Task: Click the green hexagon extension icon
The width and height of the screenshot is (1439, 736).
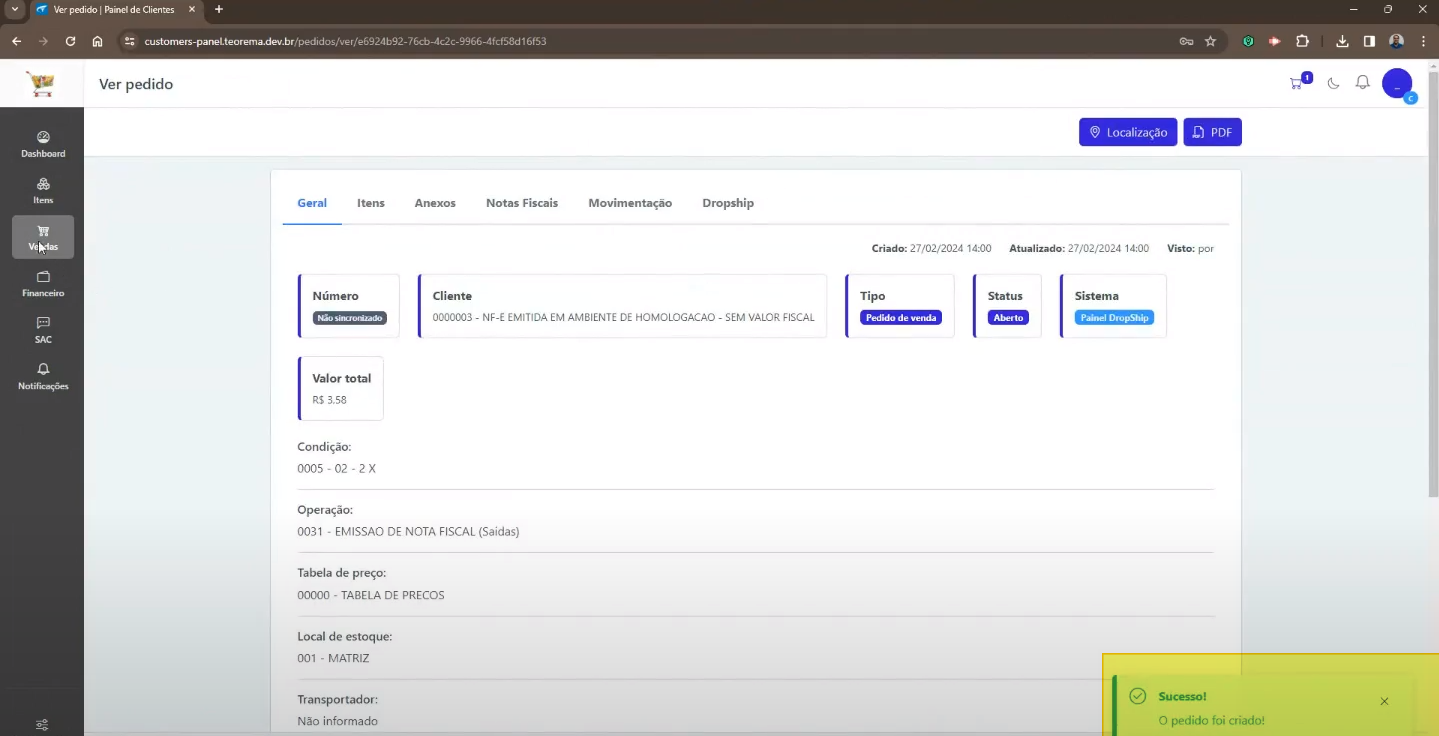Action: coord(1248,41)
